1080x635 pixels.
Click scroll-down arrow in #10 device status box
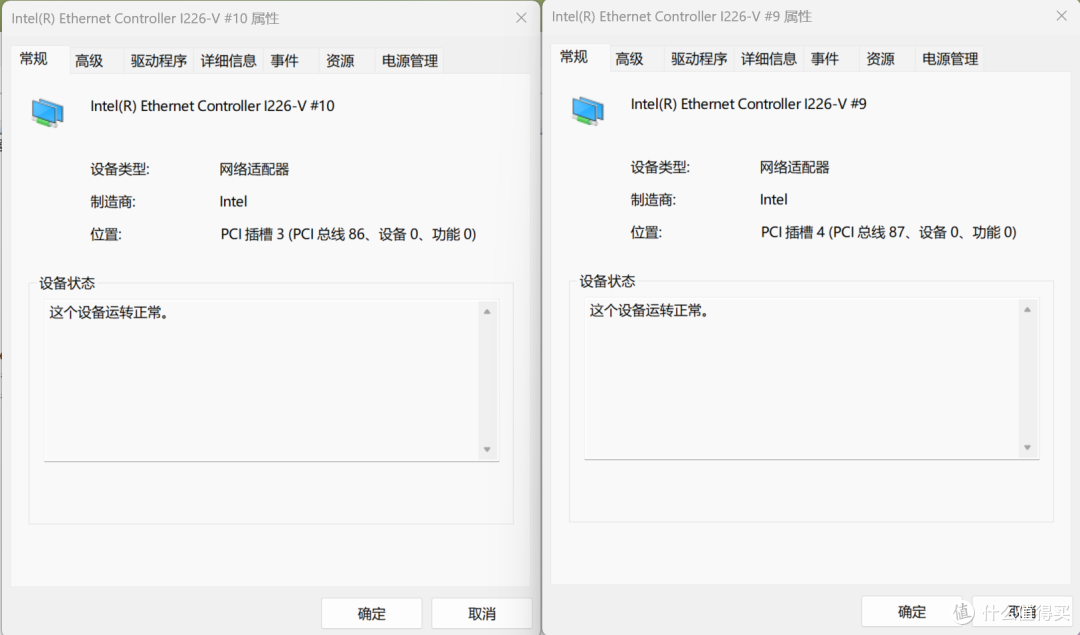click(487, 450)
